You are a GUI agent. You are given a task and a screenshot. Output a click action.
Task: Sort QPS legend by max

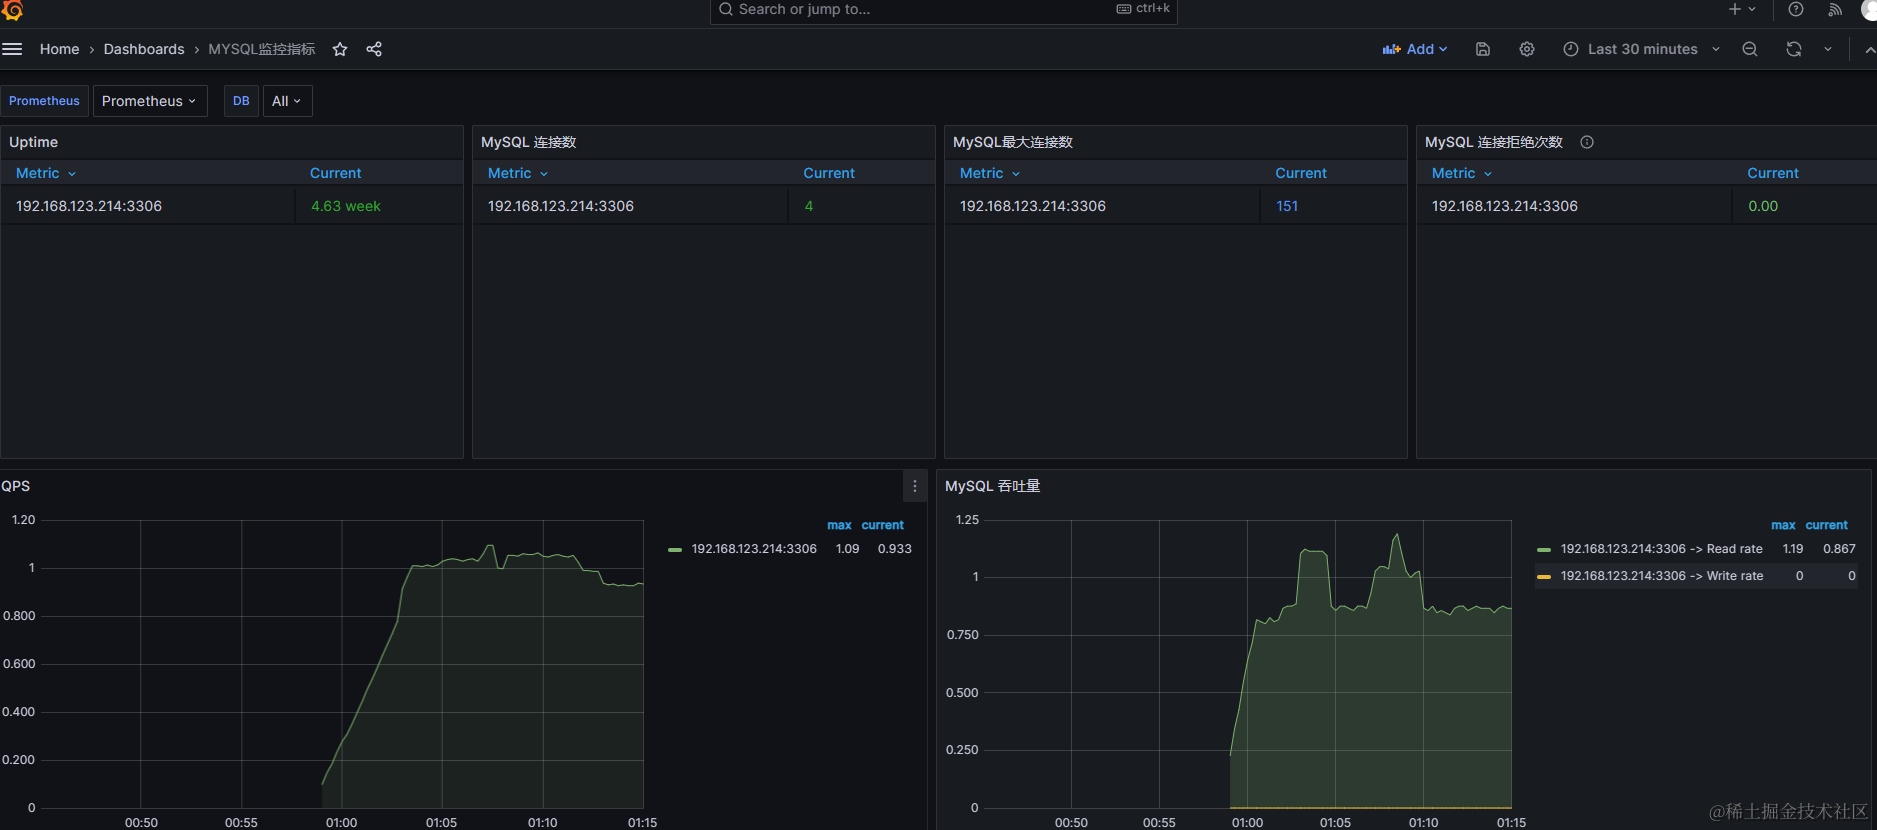click(839, 525)
